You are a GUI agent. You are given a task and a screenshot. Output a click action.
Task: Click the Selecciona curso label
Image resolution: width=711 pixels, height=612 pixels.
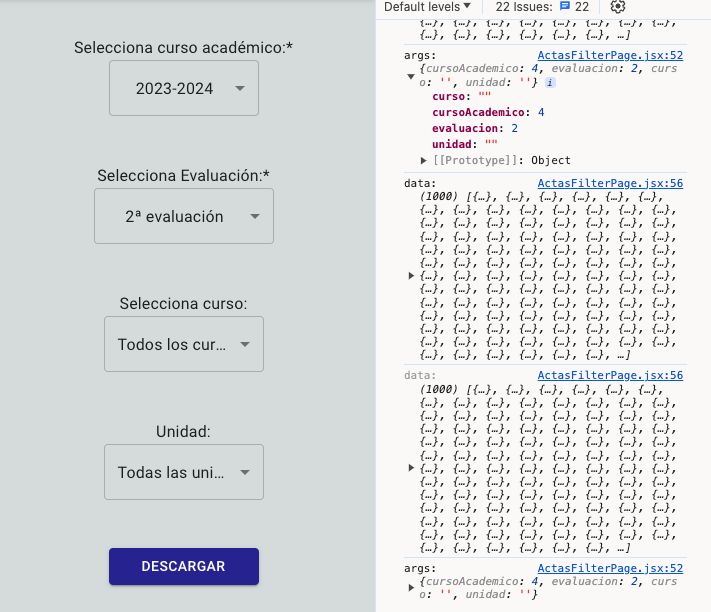coord(183,303)
